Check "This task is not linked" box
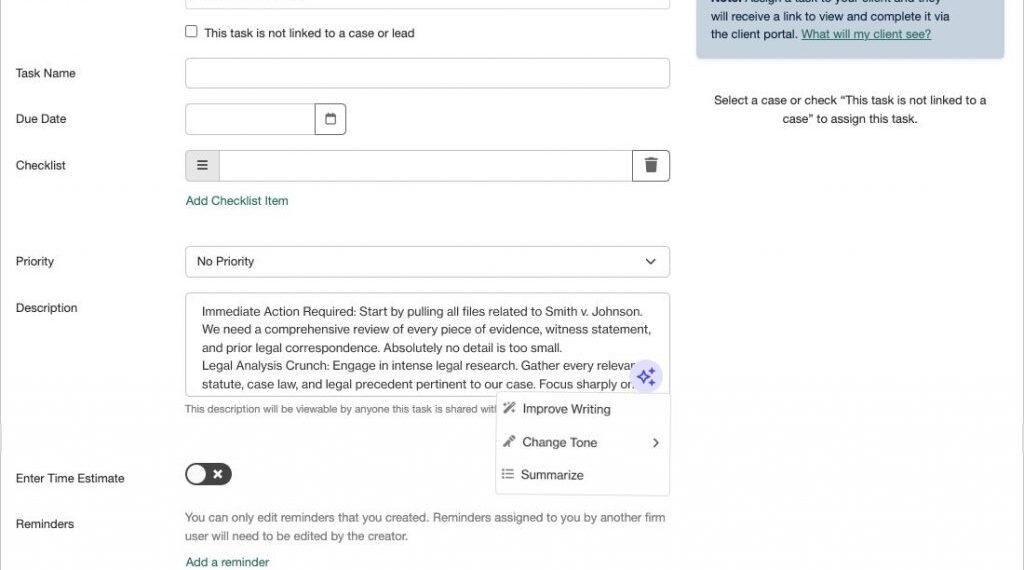Image resolution: width=1024 pixels, height=570 pixels. [191, 31]
